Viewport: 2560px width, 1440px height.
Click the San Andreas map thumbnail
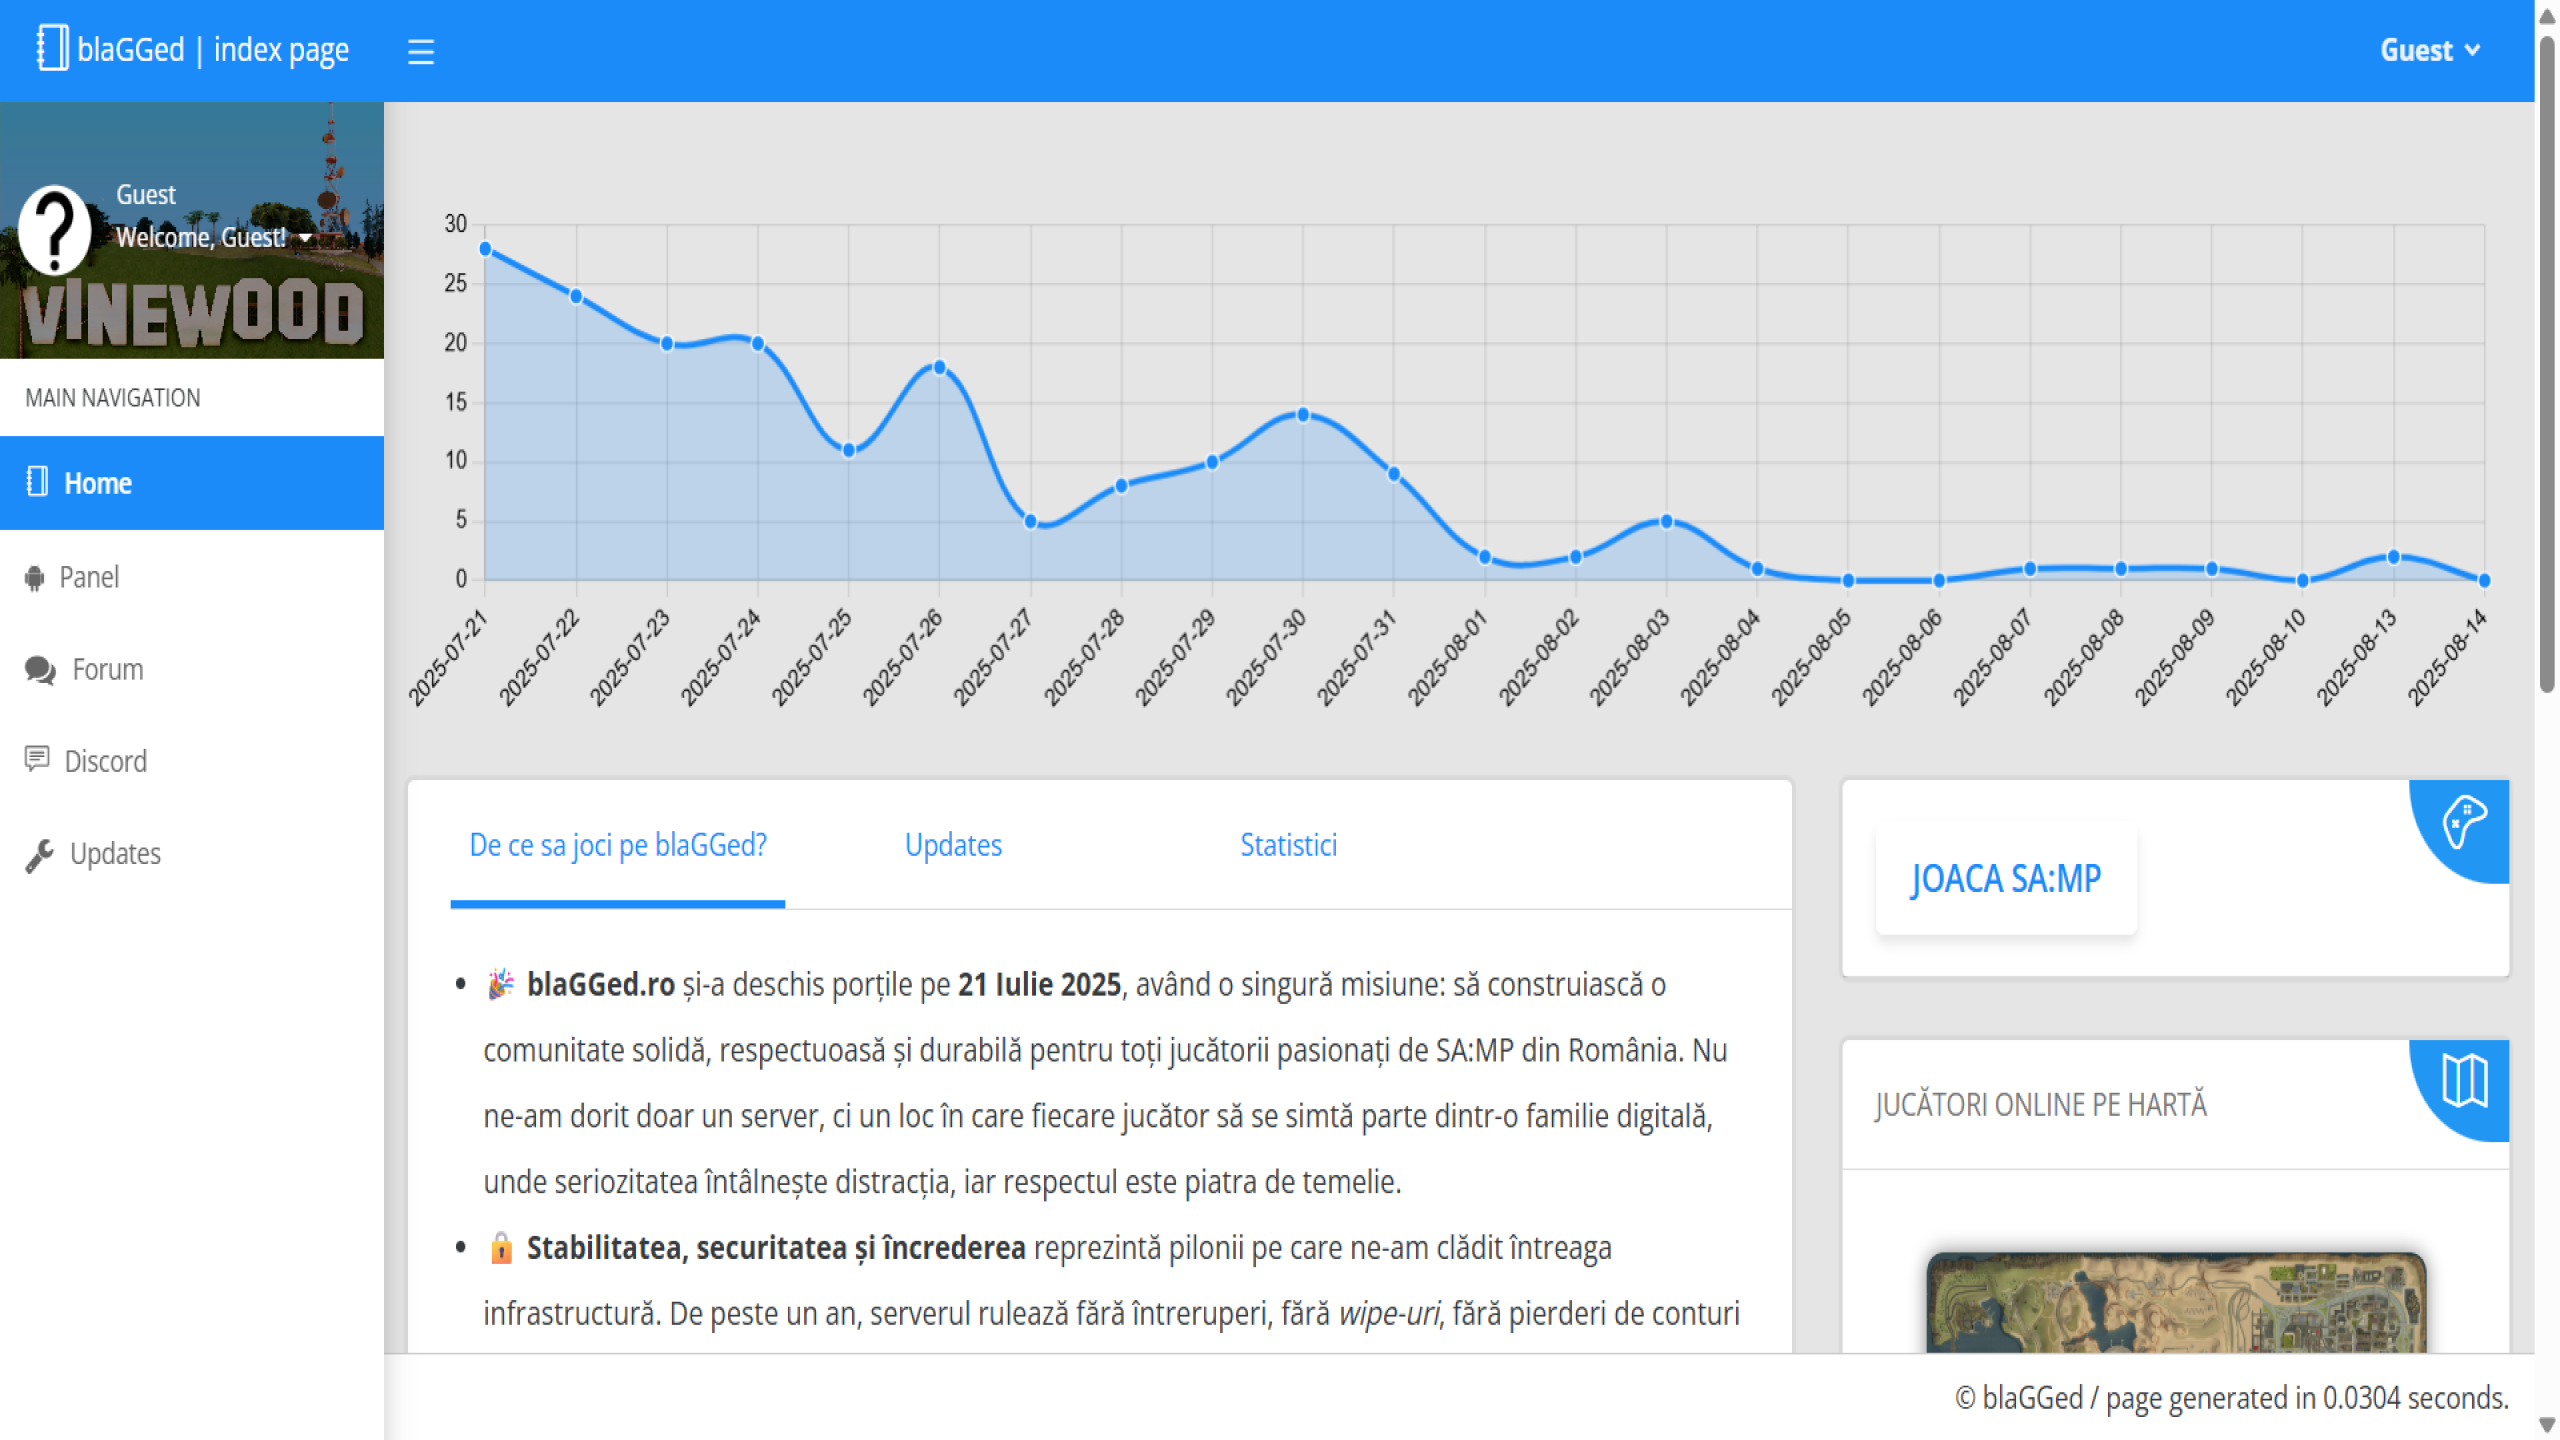(x=2176, y=1302)
